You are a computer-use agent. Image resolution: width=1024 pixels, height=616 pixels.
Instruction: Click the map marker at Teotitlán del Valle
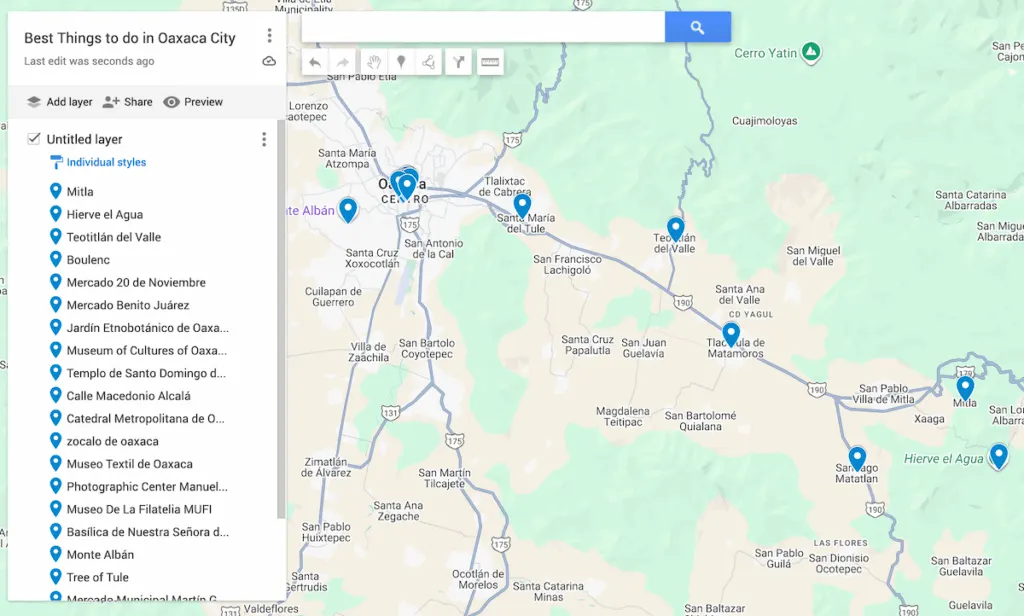click(676, 229)
